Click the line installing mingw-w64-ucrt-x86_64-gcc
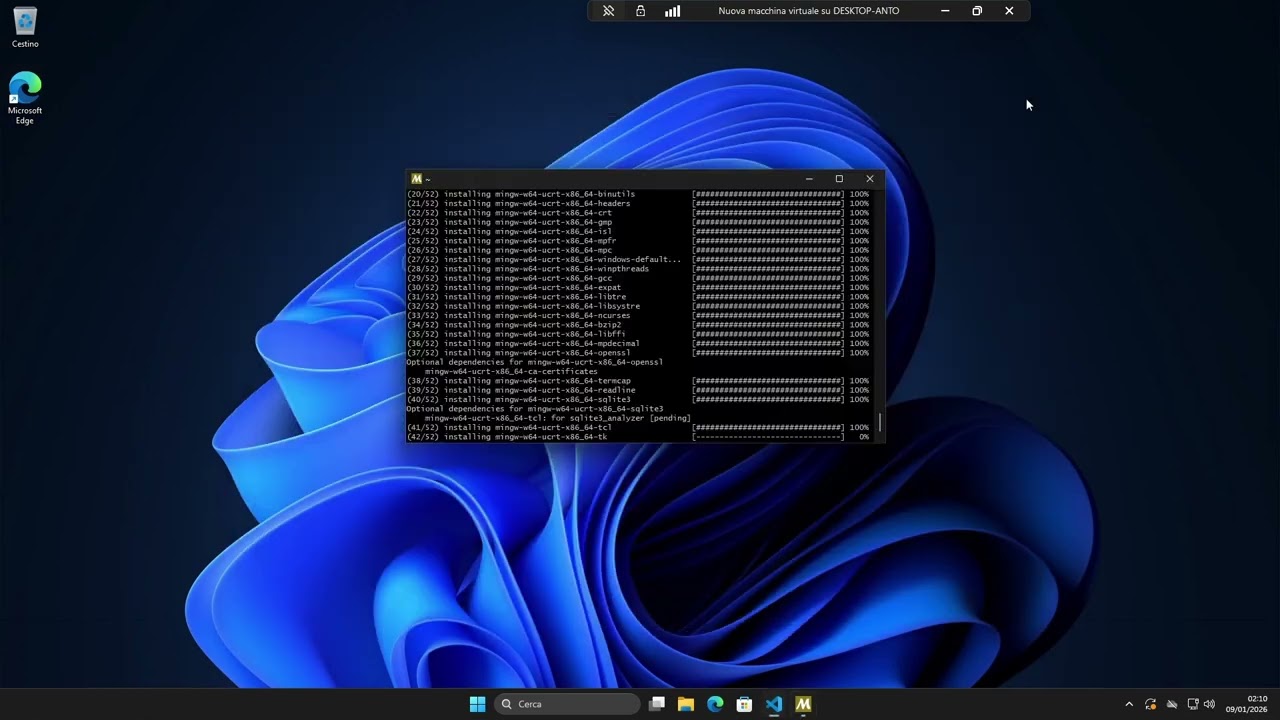Viewport: 1280px width, 720px height. point(638,278)
